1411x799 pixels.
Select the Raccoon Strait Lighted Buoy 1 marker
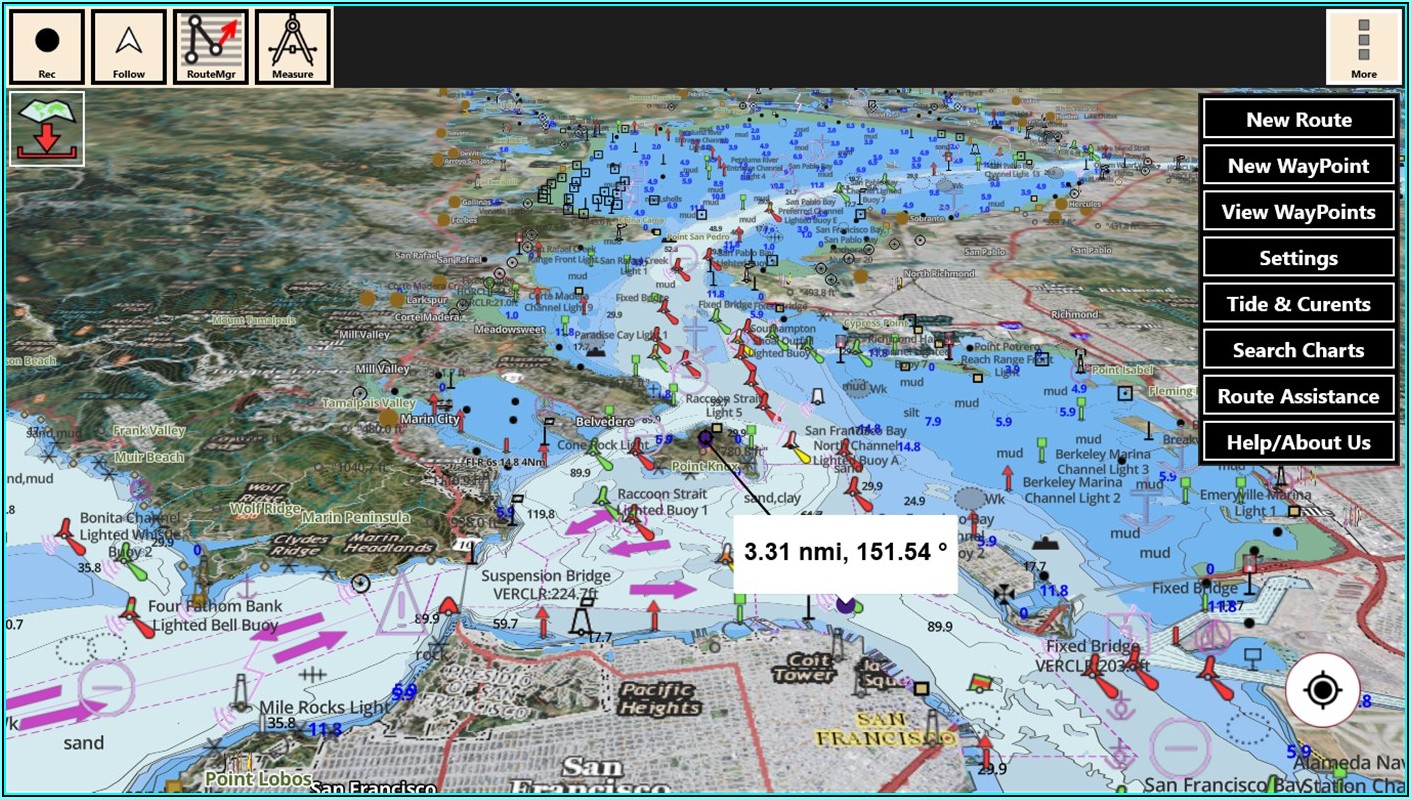click(x=603, y=496)
